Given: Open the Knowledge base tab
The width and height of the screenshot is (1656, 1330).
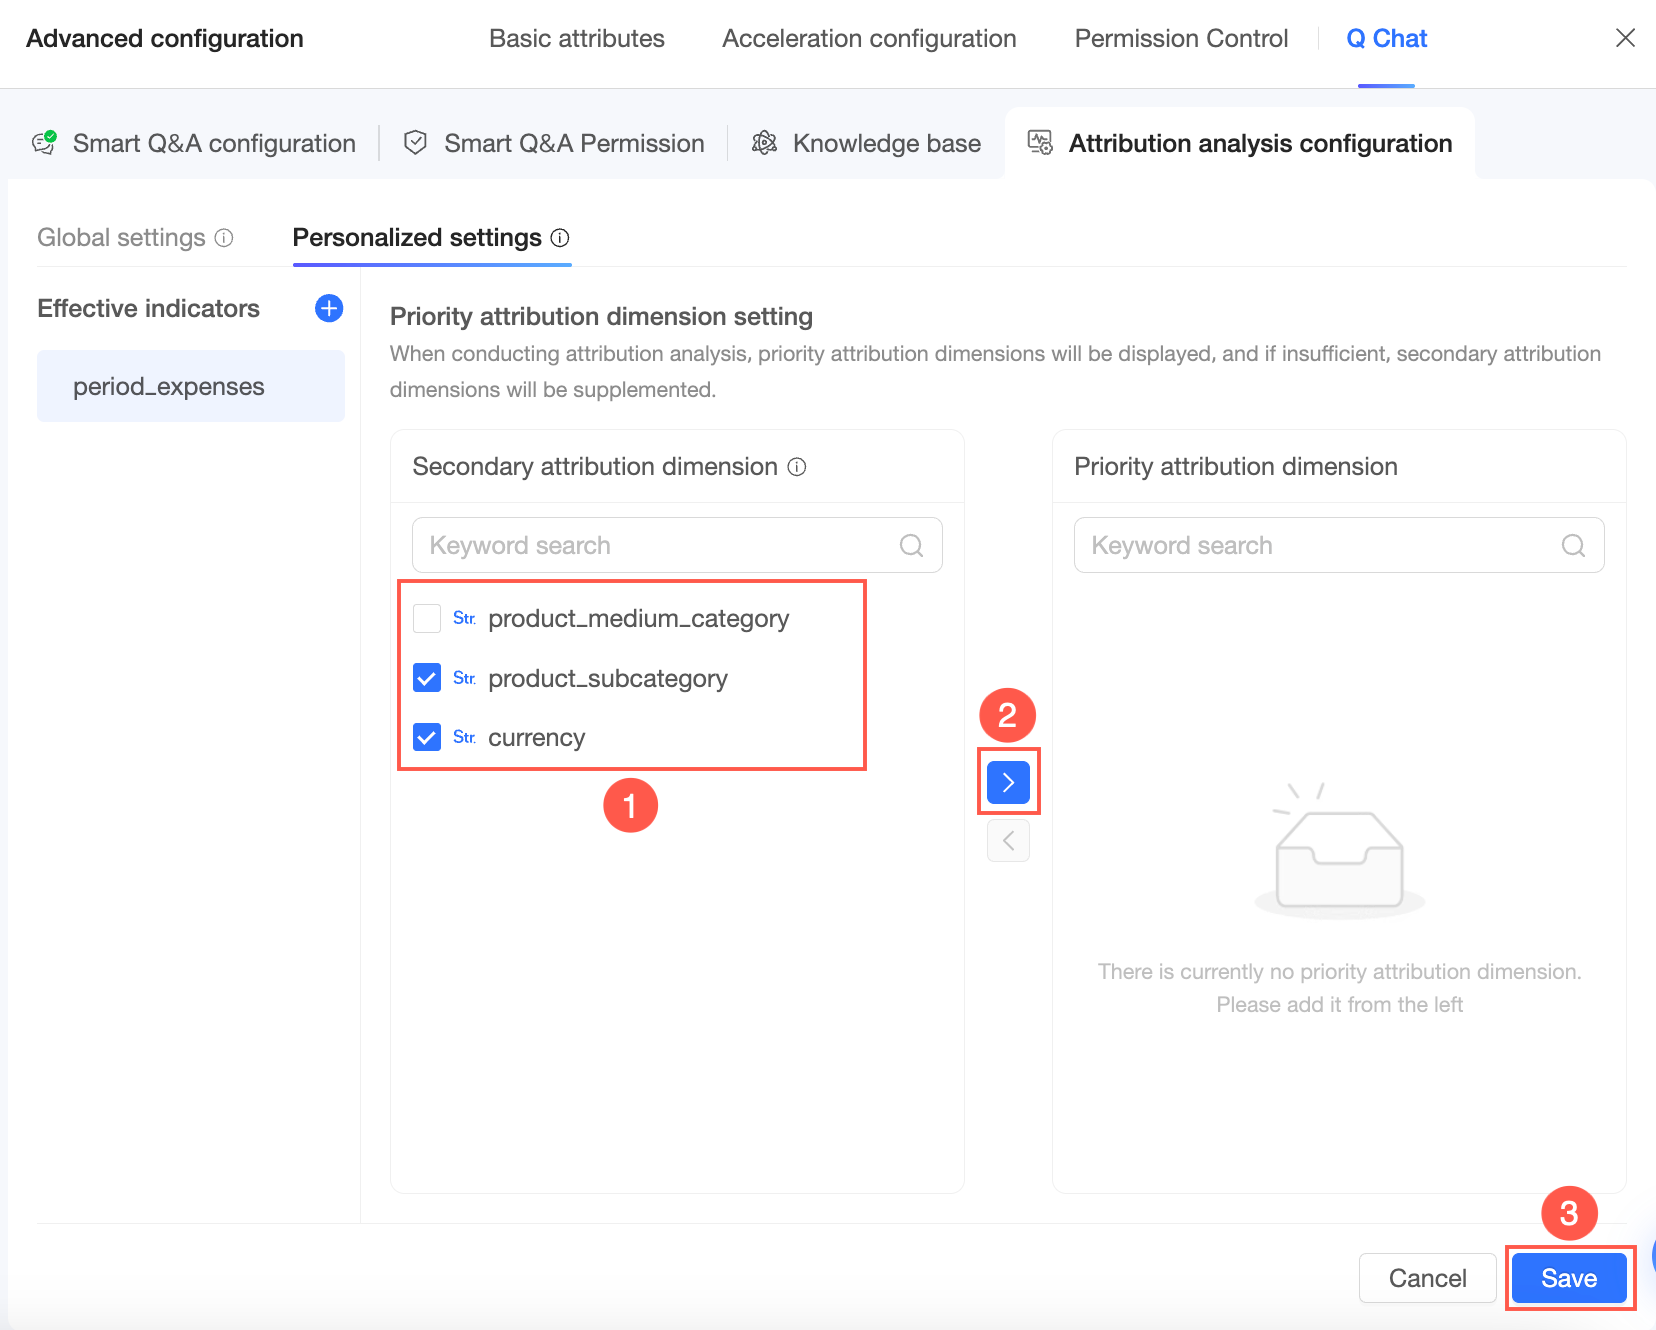Looking at the screenshot, I should (x=866, y=143).
